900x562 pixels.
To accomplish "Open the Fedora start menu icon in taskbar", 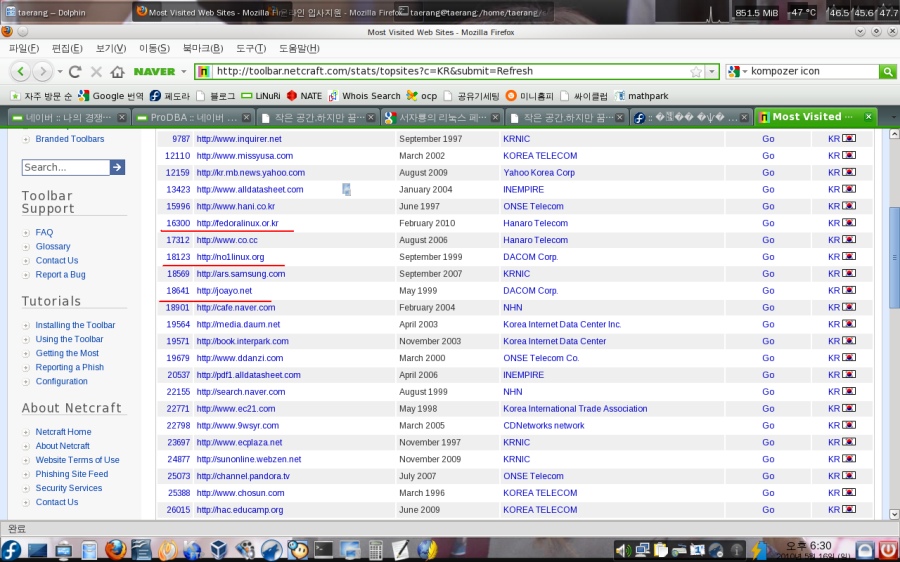I will 11,549.
